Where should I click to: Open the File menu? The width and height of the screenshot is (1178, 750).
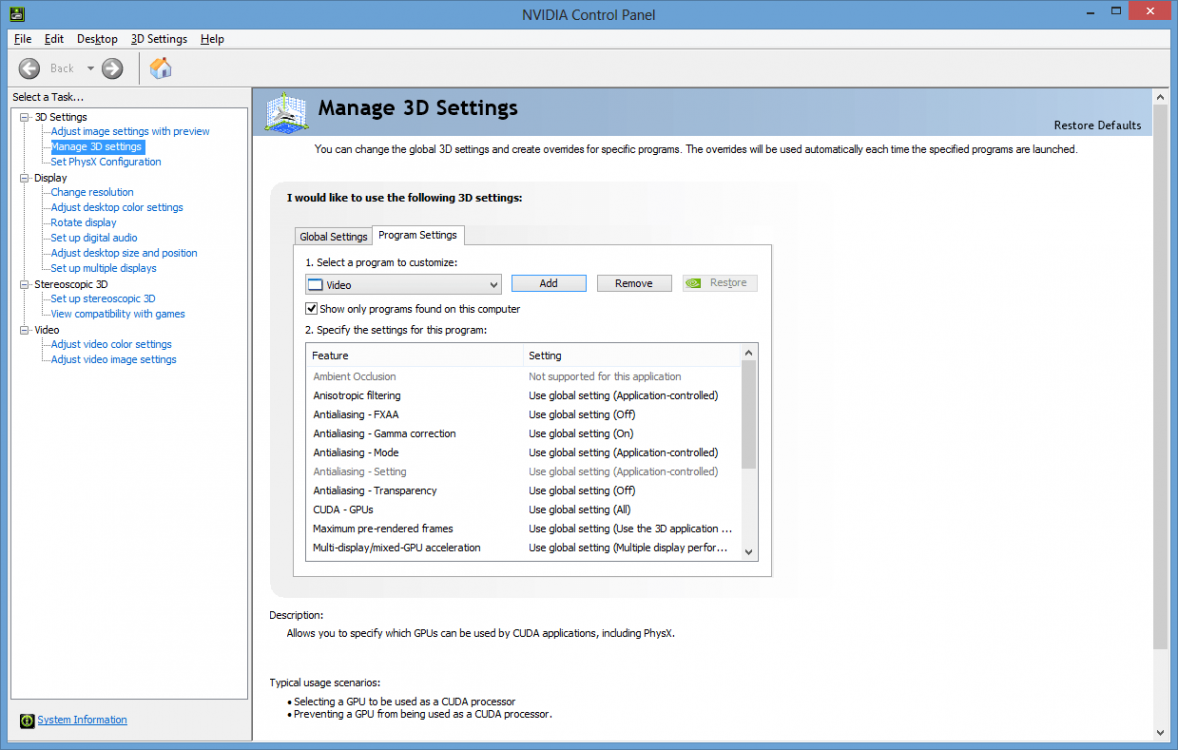point(23,39)
